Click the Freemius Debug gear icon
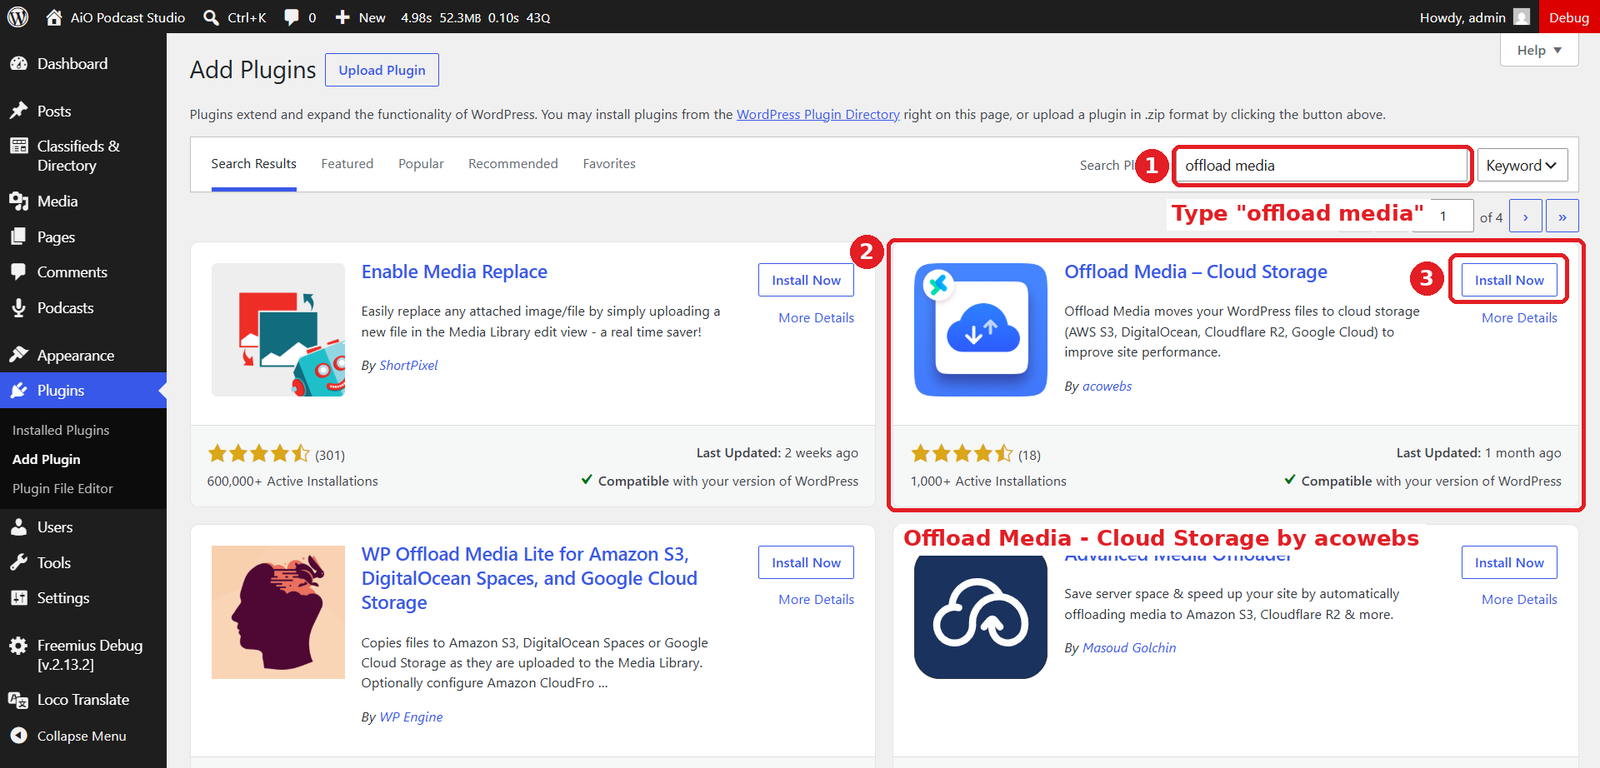1600x768 pixels. coord(19,646)
